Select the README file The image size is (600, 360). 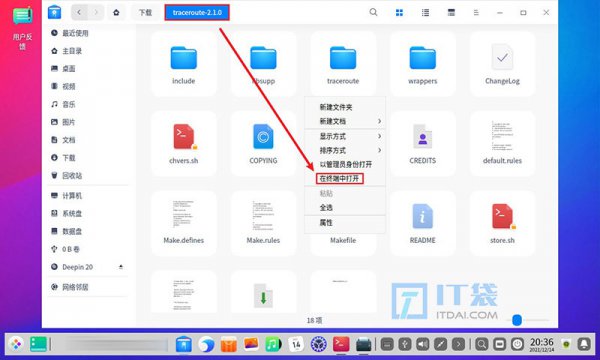[422, 223]
